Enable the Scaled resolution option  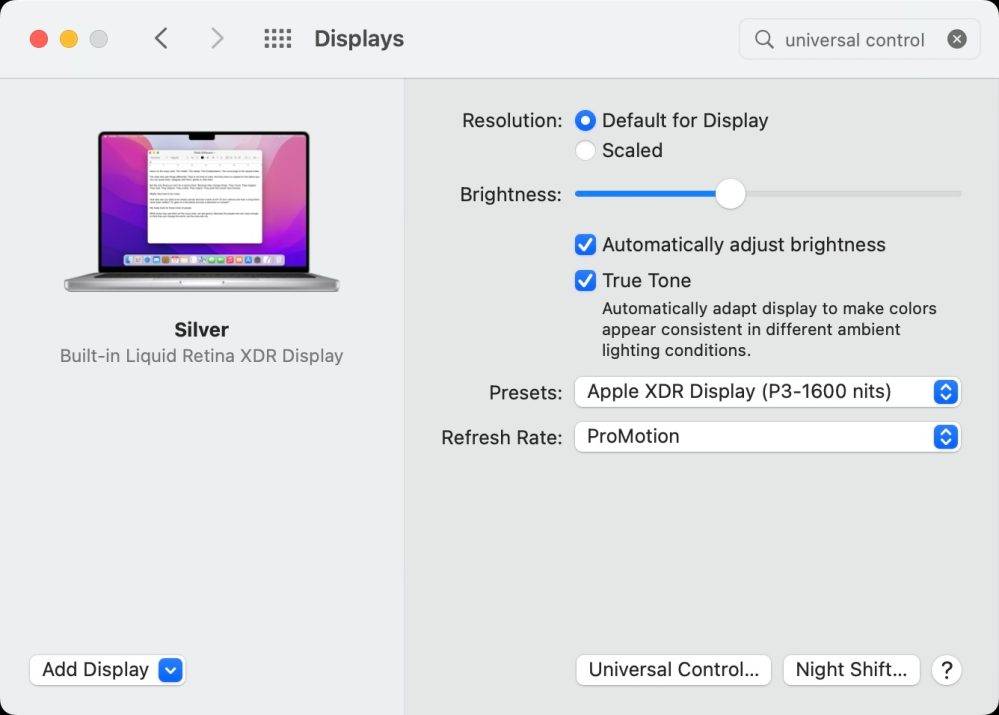pyautogui.click(x=585, y=150)
